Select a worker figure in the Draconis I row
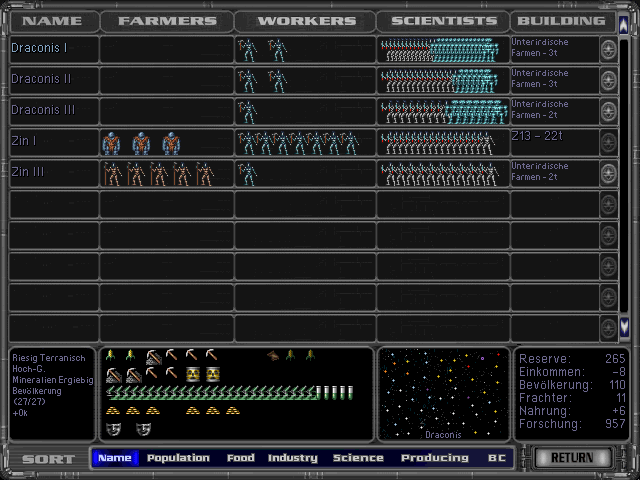The width and height of the screenshot is (640, 480). pos(247,50)
